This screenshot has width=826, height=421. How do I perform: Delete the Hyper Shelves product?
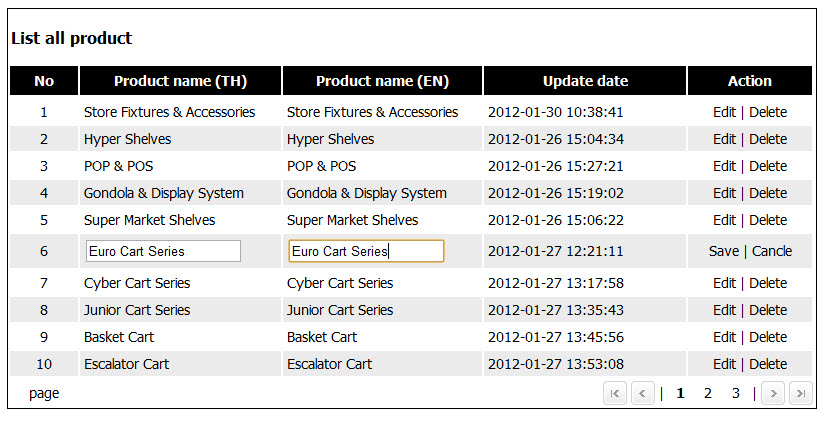click(x=768, y=139)
